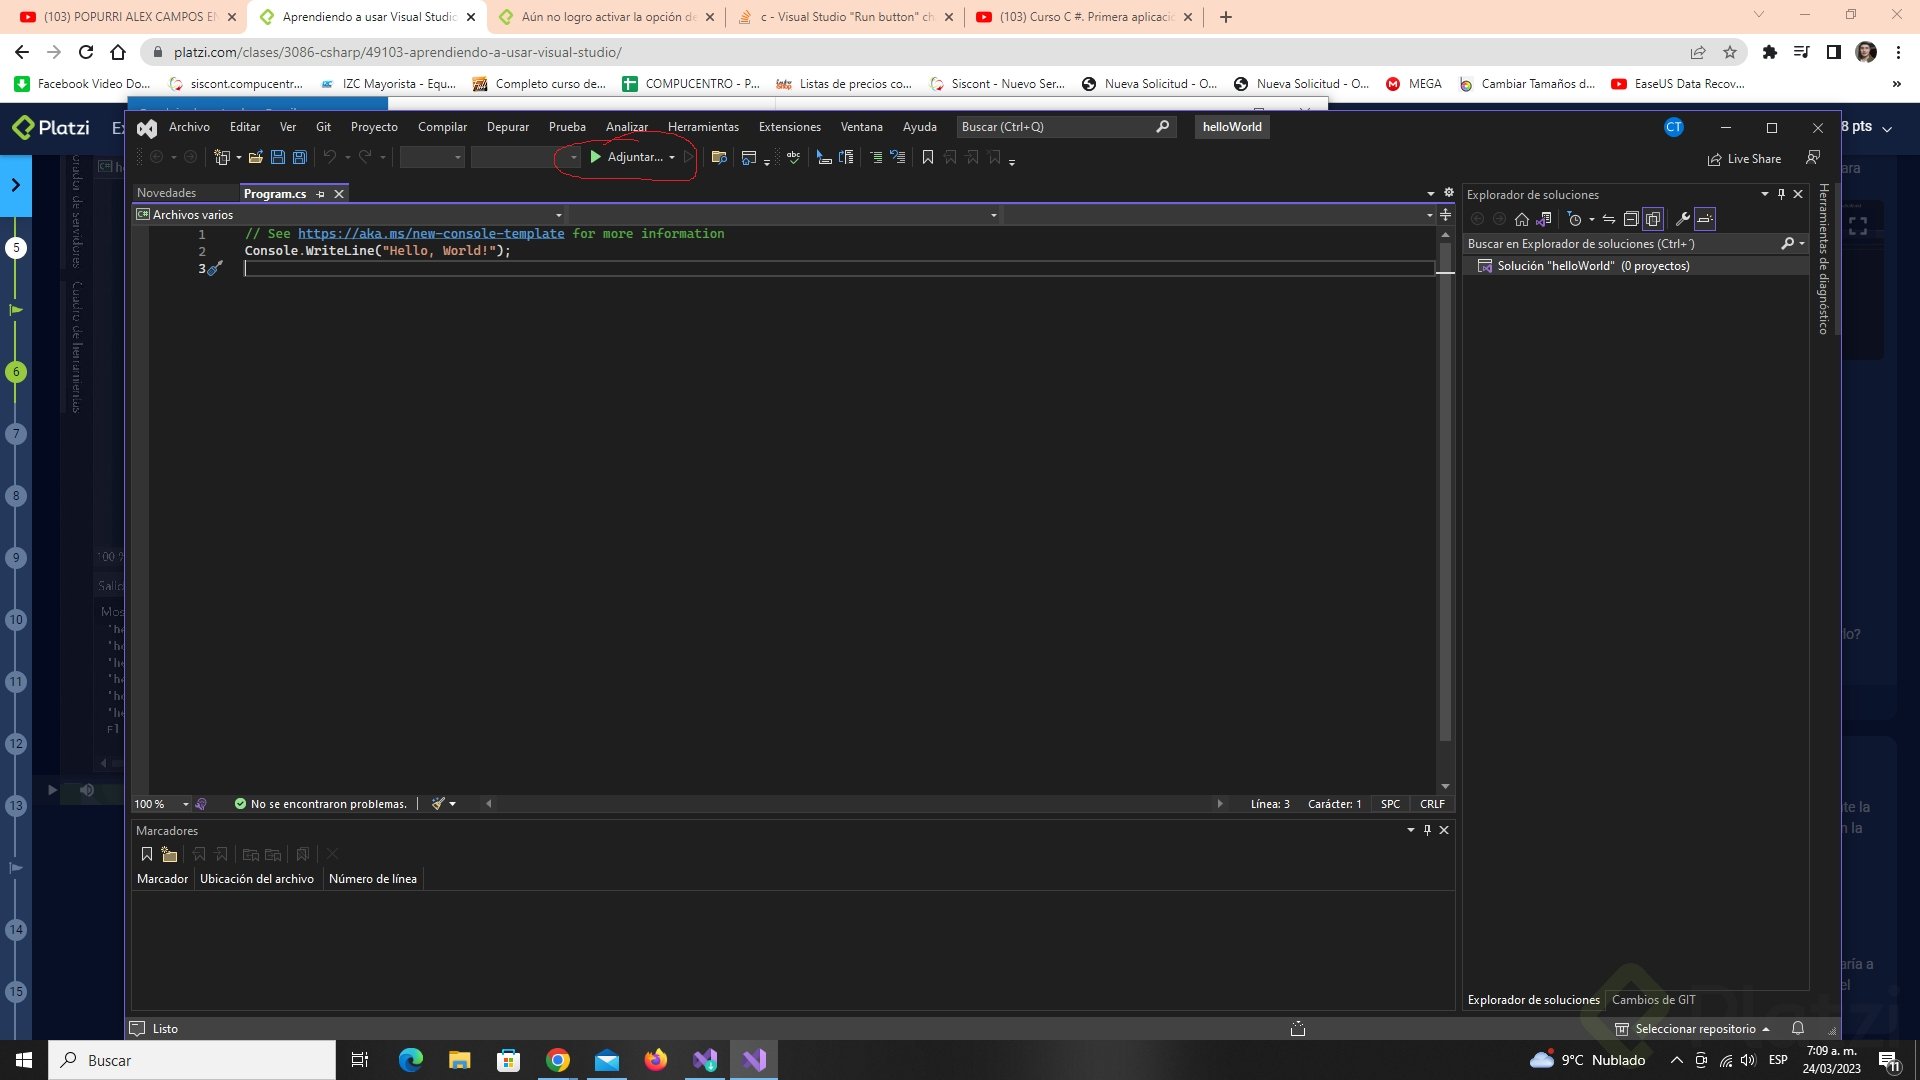
Task: Open the Depurar menu
Action: [507, 127]
